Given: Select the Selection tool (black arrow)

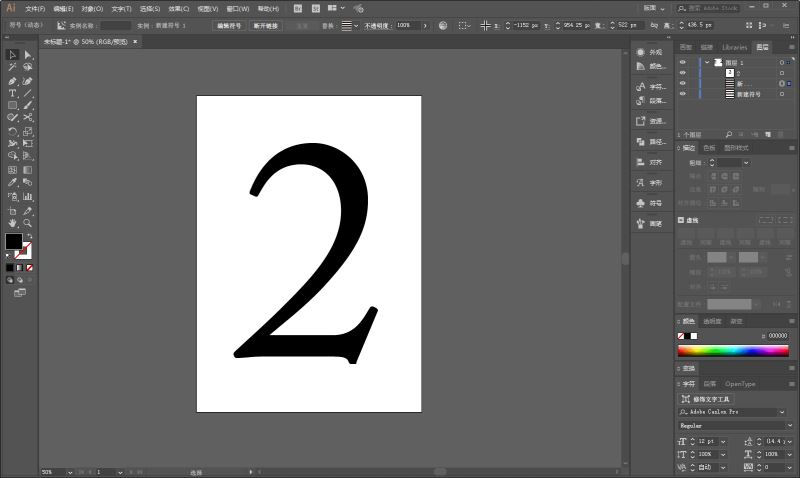Looking at the screenshot, I should point(13,55).
